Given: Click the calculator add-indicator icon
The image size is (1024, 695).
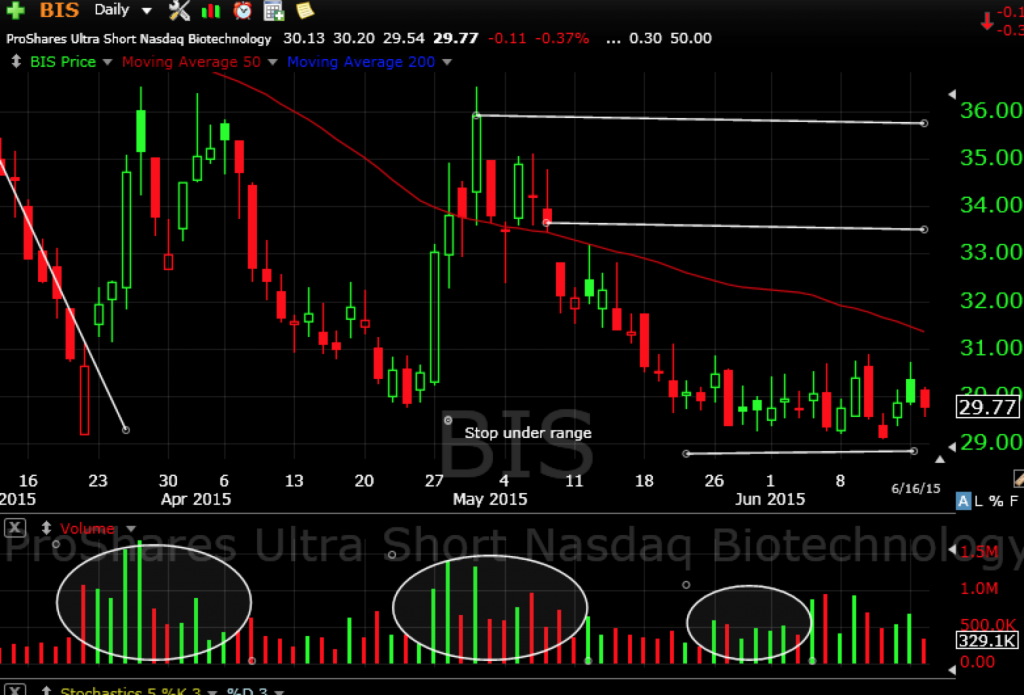Looking at the screenshot, I should pyautogui.click(x=274, y=10).
